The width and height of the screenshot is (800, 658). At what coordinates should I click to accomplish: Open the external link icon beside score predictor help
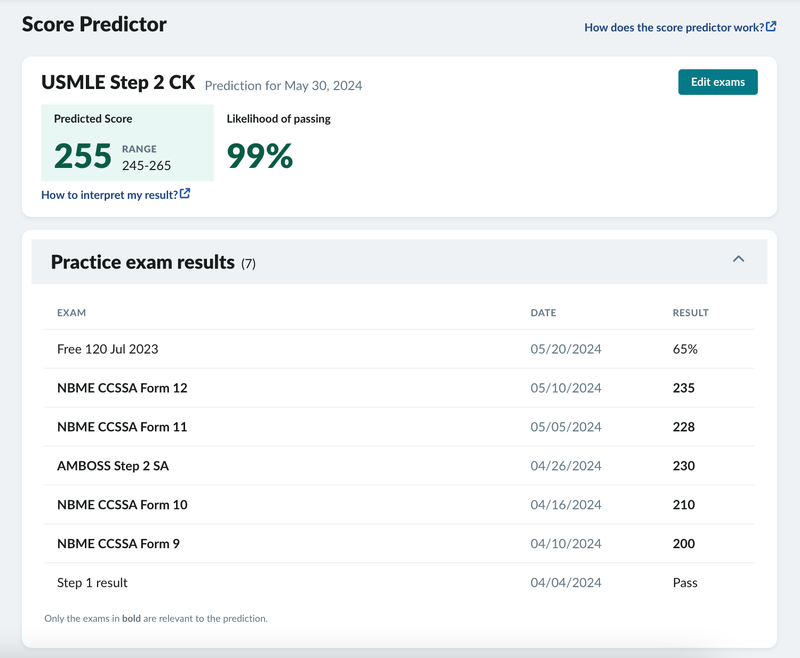tap(772, 26)
